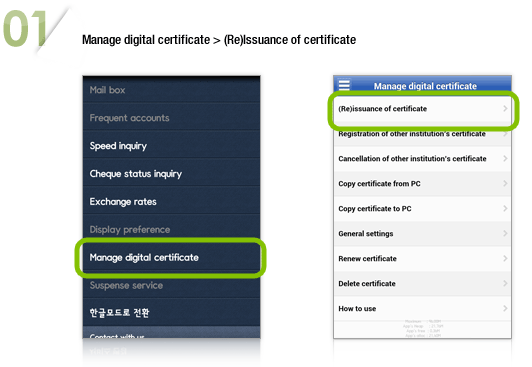This screenshot has width=532, height=367.
Task: Select Renew certificate
Action: 422,258
